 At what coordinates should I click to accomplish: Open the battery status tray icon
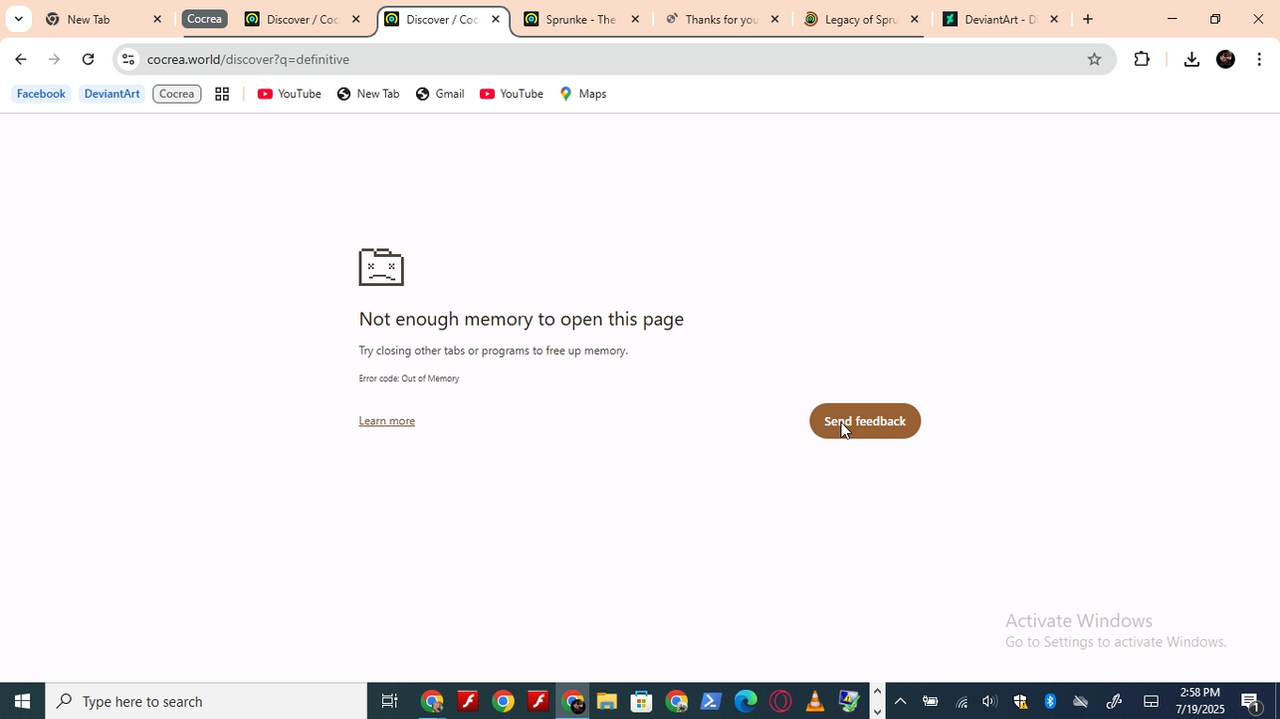tap(930, 701)
